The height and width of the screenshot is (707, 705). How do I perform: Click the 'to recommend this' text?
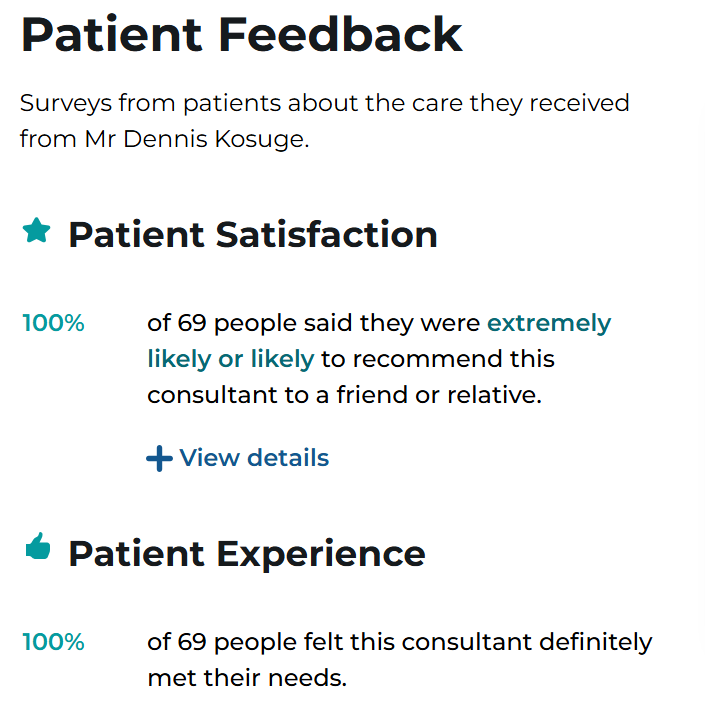click(x=438, y=359)
